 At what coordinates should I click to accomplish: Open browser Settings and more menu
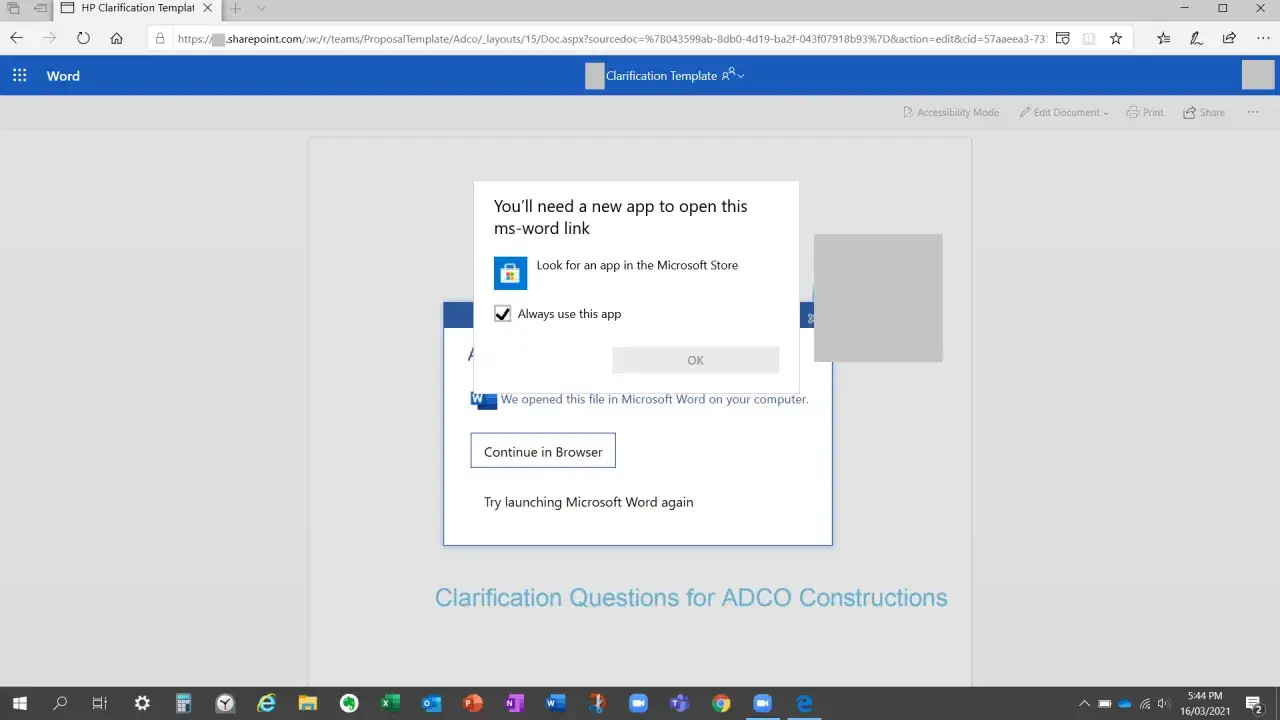pos(1263,39)
